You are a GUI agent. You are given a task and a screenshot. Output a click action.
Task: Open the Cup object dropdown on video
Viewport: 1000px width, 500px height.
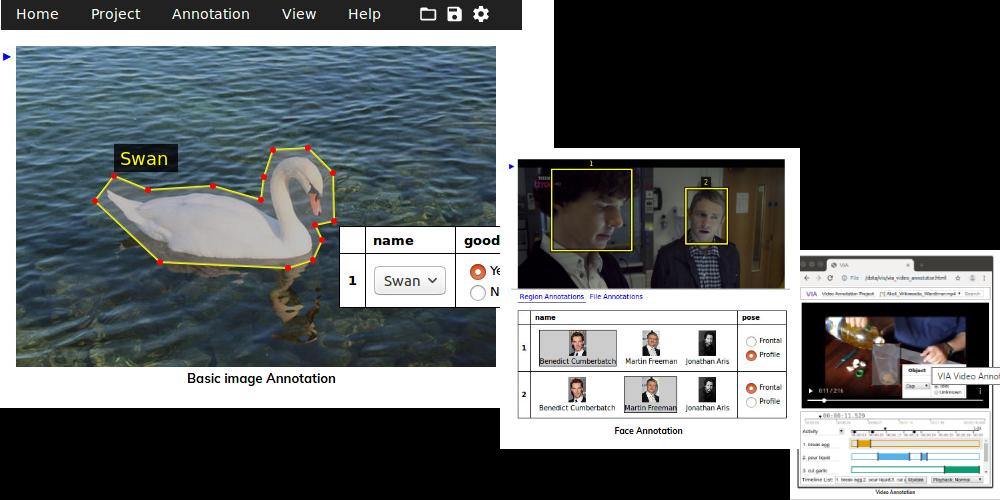[x=916, y=385]
